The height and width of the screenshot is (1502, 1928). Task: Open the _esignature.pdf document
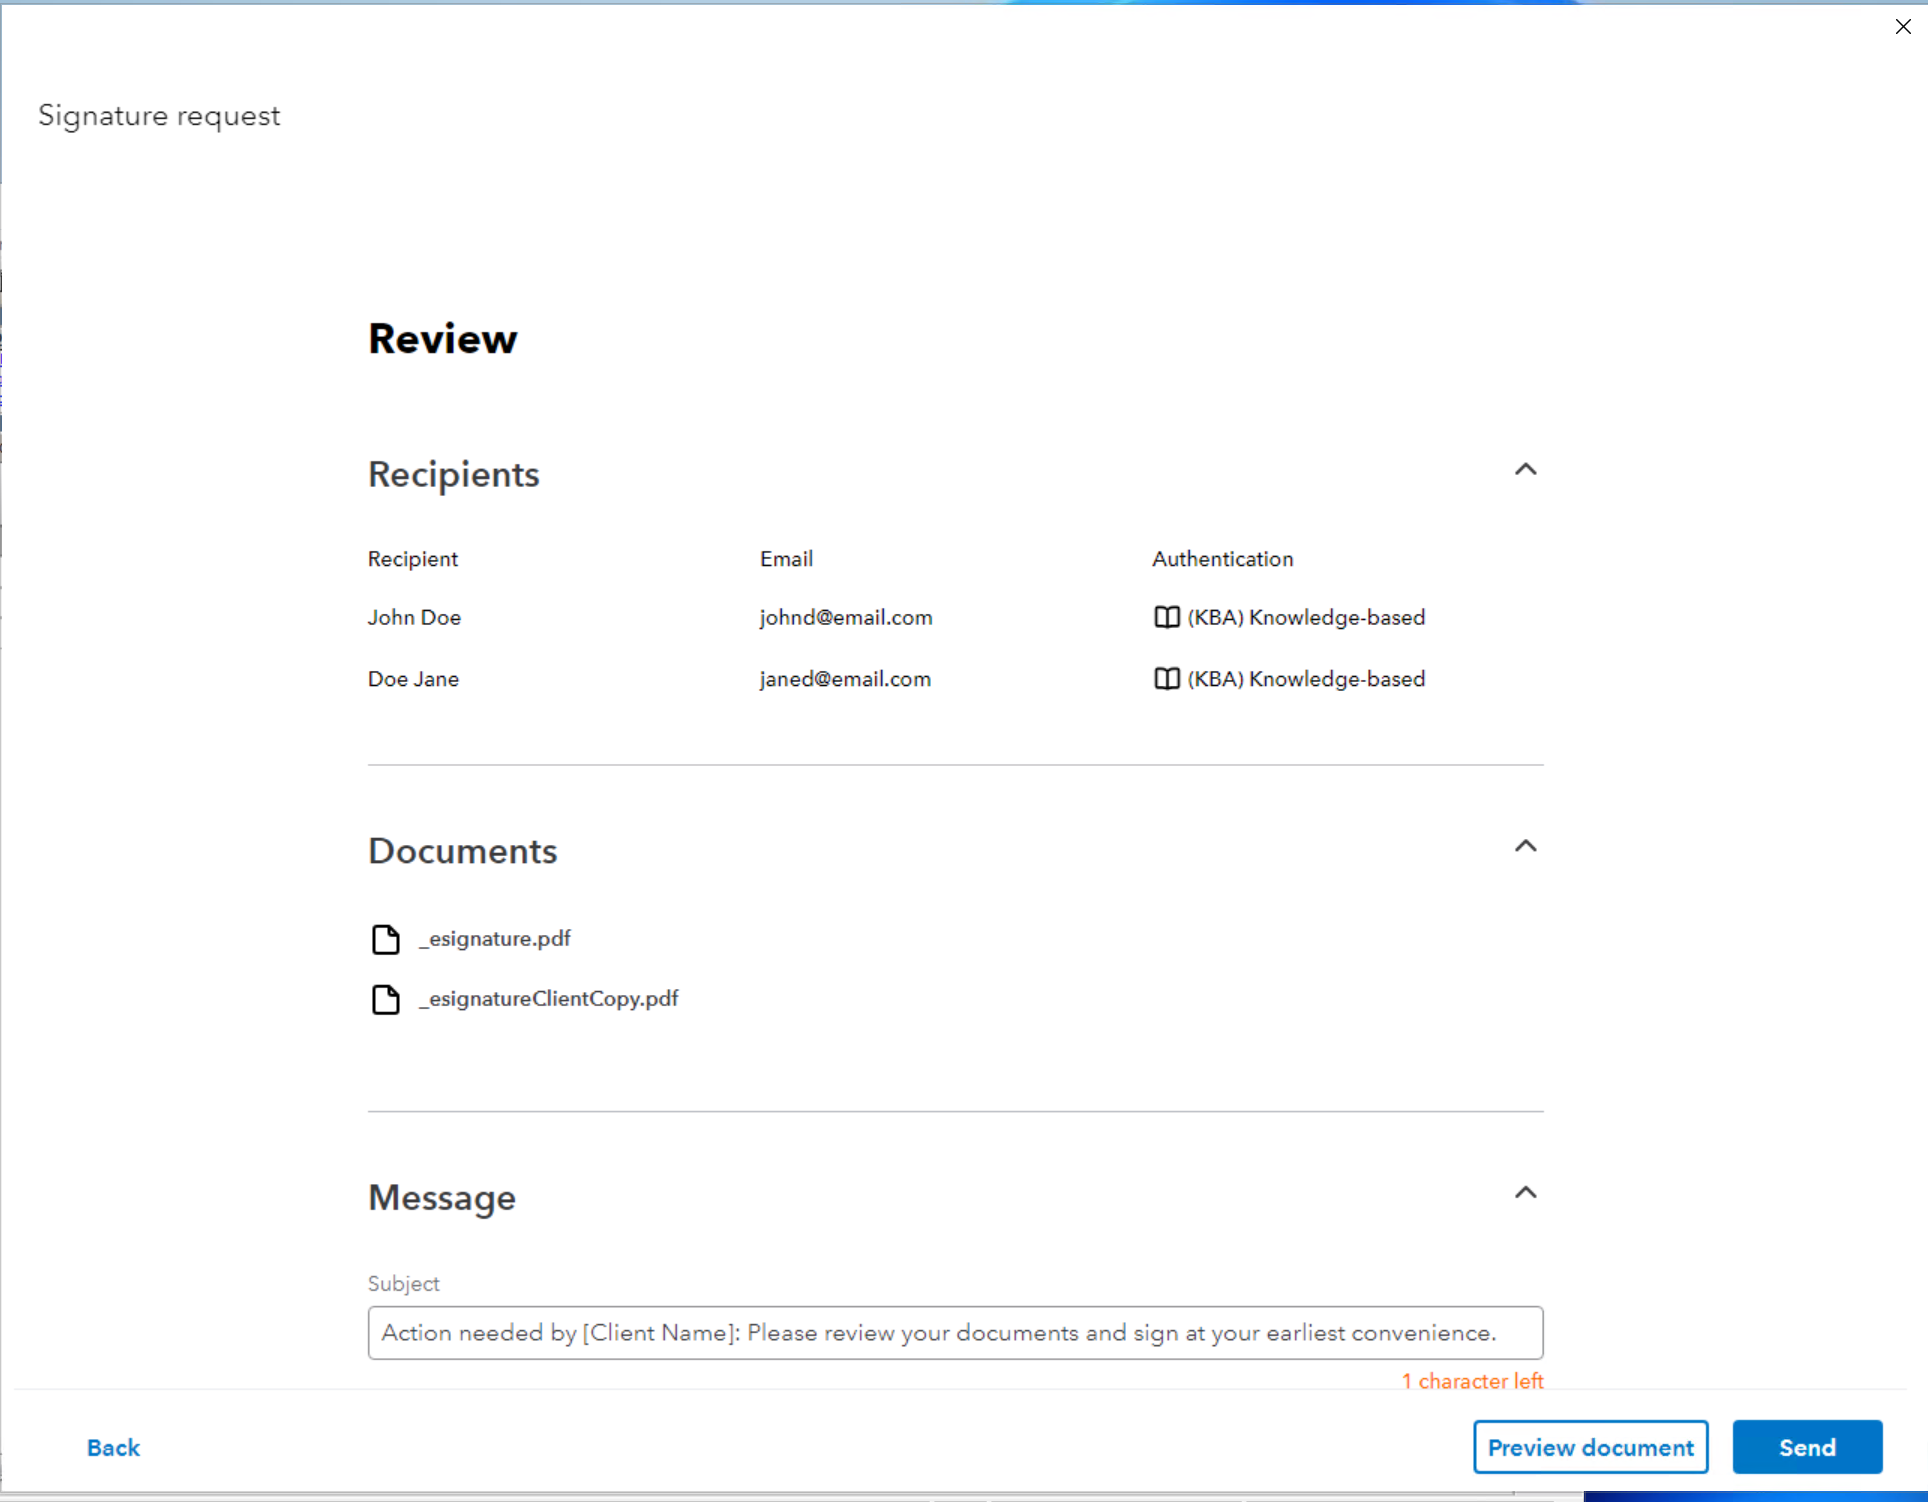point(494,939)
